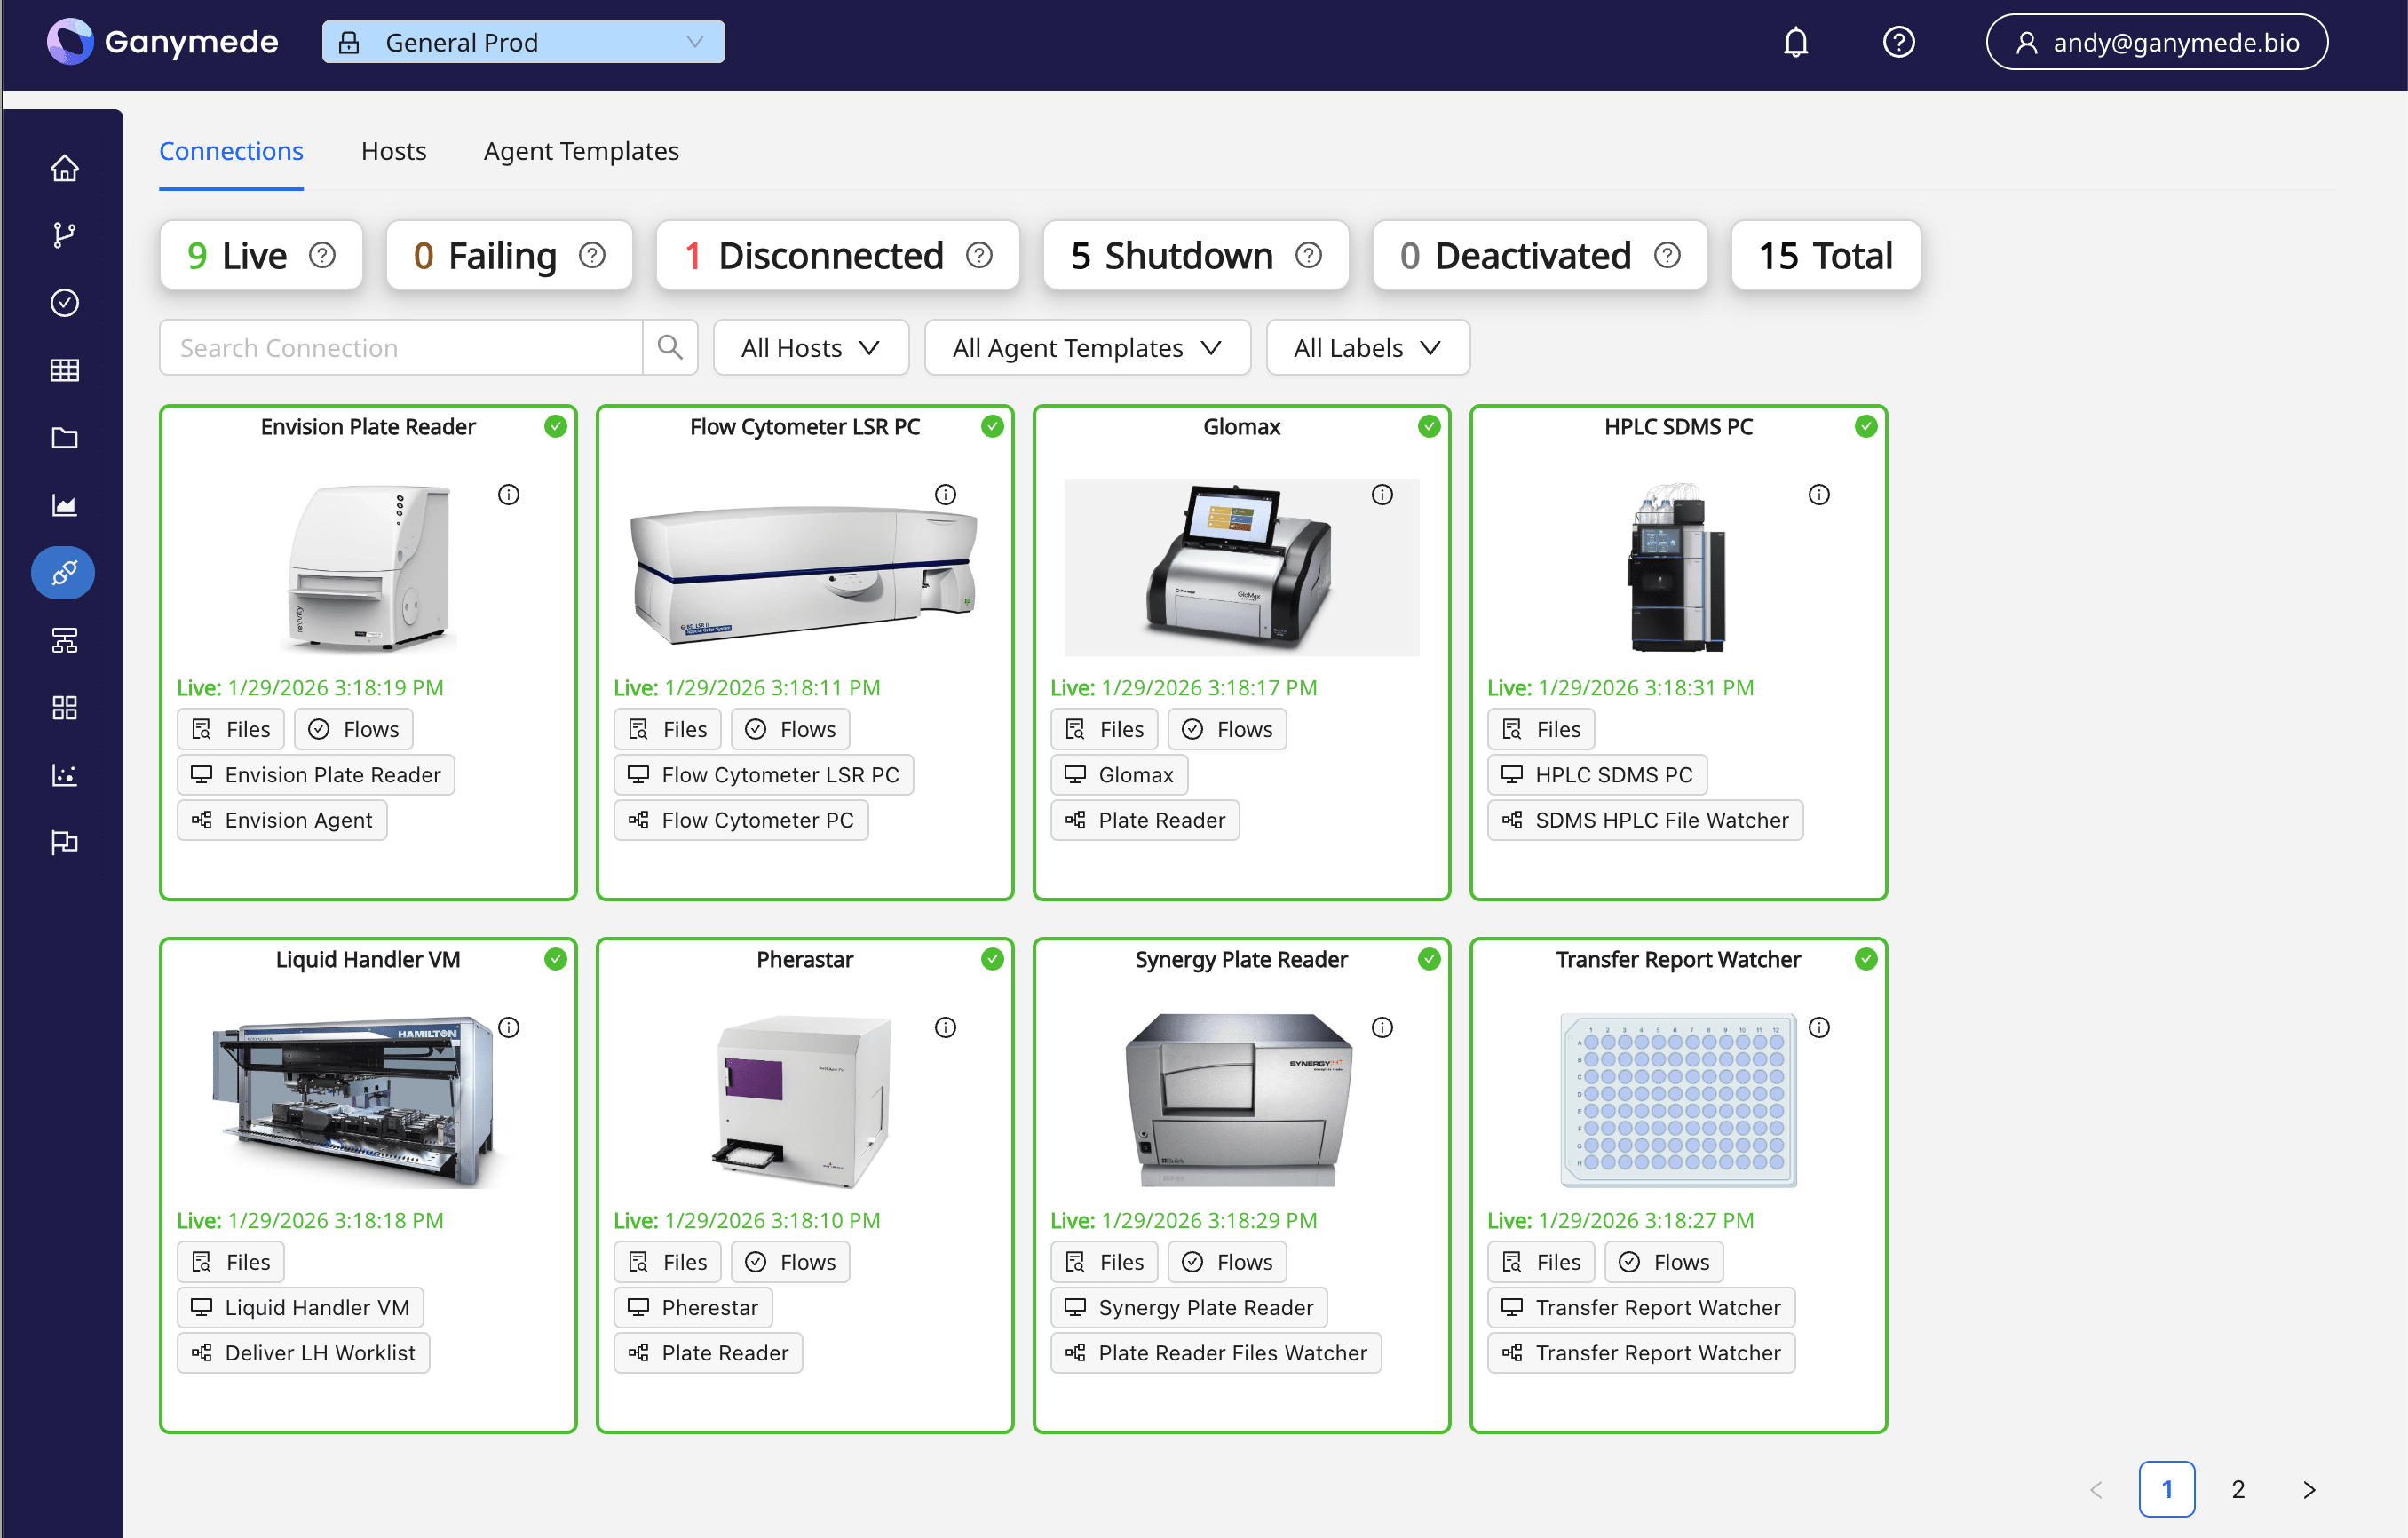Viewport: 2408px width, 1538px height.
Task: Open the folder icon in sidebar
Action: 64,438
